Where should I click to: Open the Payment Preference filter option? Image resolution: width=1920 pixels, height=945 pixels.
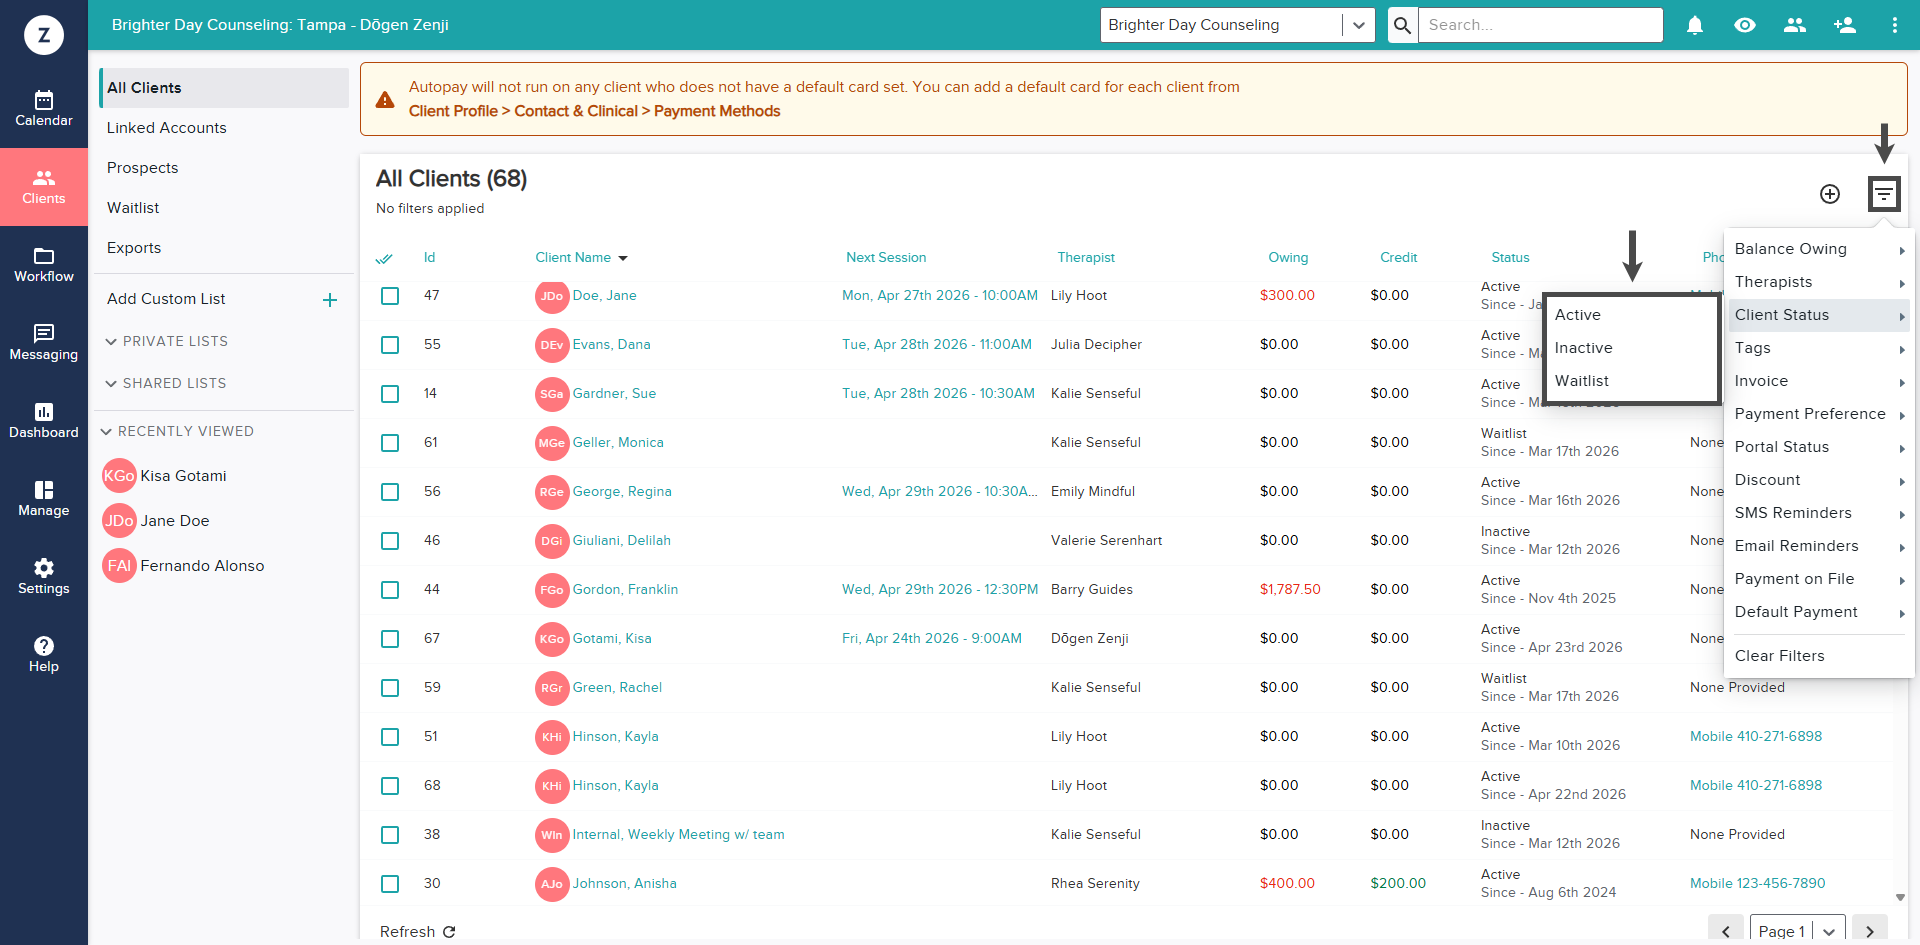point(1819,414)
